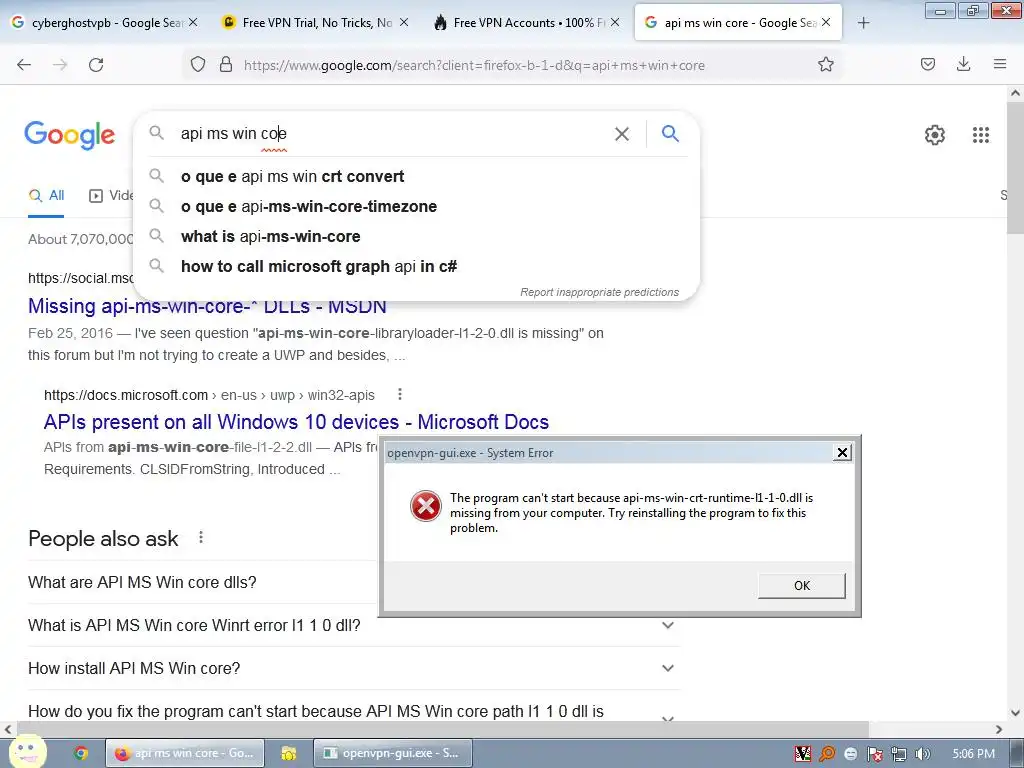This screenshot has width=1024, height=768.
Task: Select the Videos search tab
Action: 111,195
